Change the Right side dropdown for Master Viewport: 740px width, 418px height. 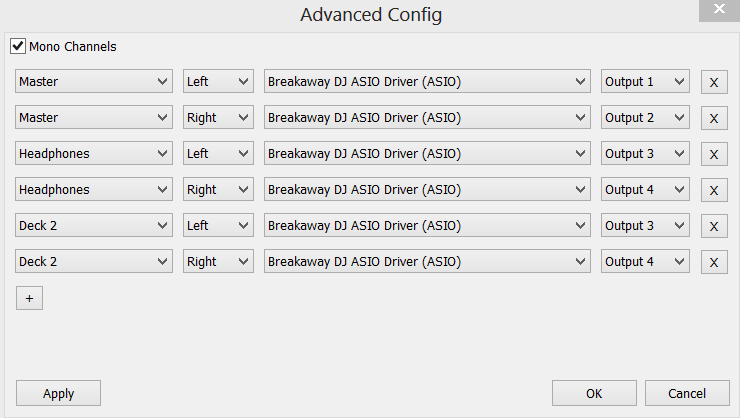(218, 118)
